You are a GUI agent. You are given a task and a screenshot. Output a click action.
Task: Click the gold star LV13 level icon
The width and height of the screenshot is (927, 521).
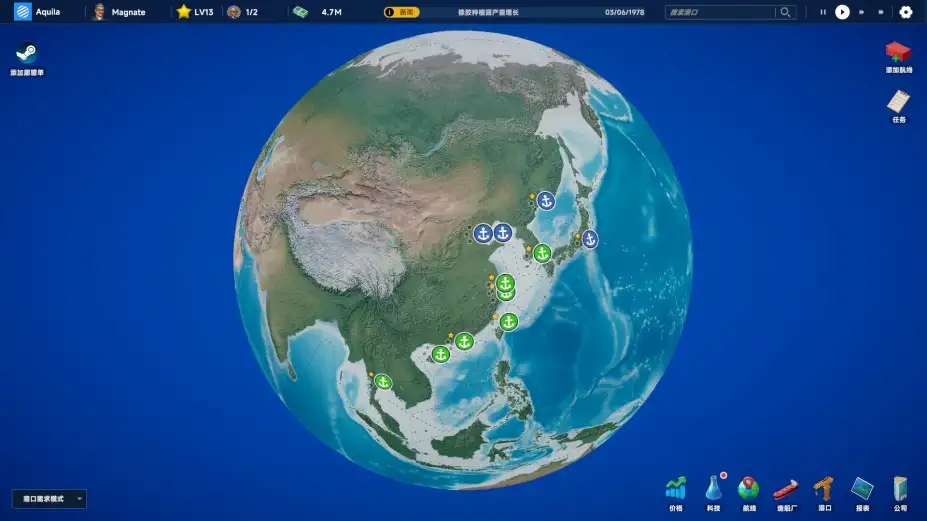[183, 11]
